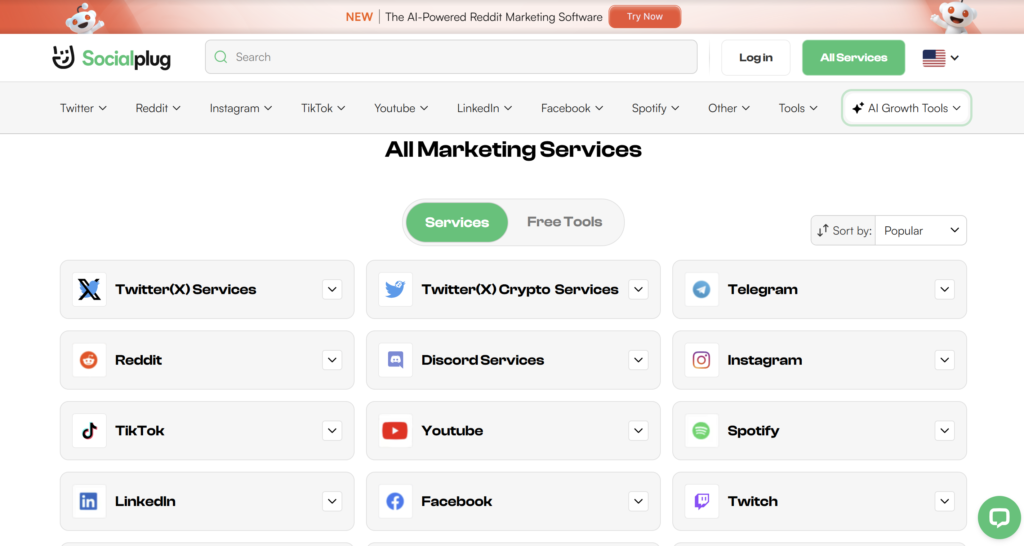Click the Discord Services icon
This screenshot has width=1024, height=546.
click(395, 360)
